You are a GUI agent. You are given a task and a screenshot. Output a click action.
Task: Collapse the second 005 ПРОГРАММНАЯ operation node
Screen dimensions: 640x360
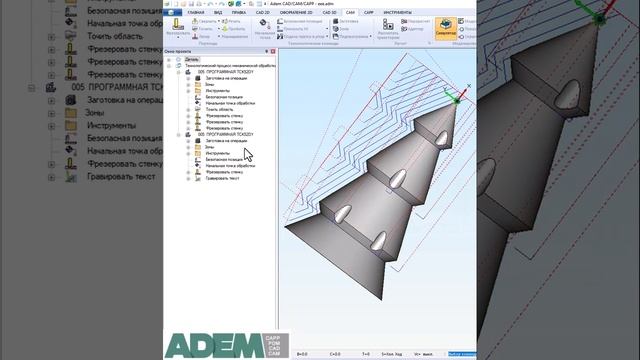click(x=179, y=134)
